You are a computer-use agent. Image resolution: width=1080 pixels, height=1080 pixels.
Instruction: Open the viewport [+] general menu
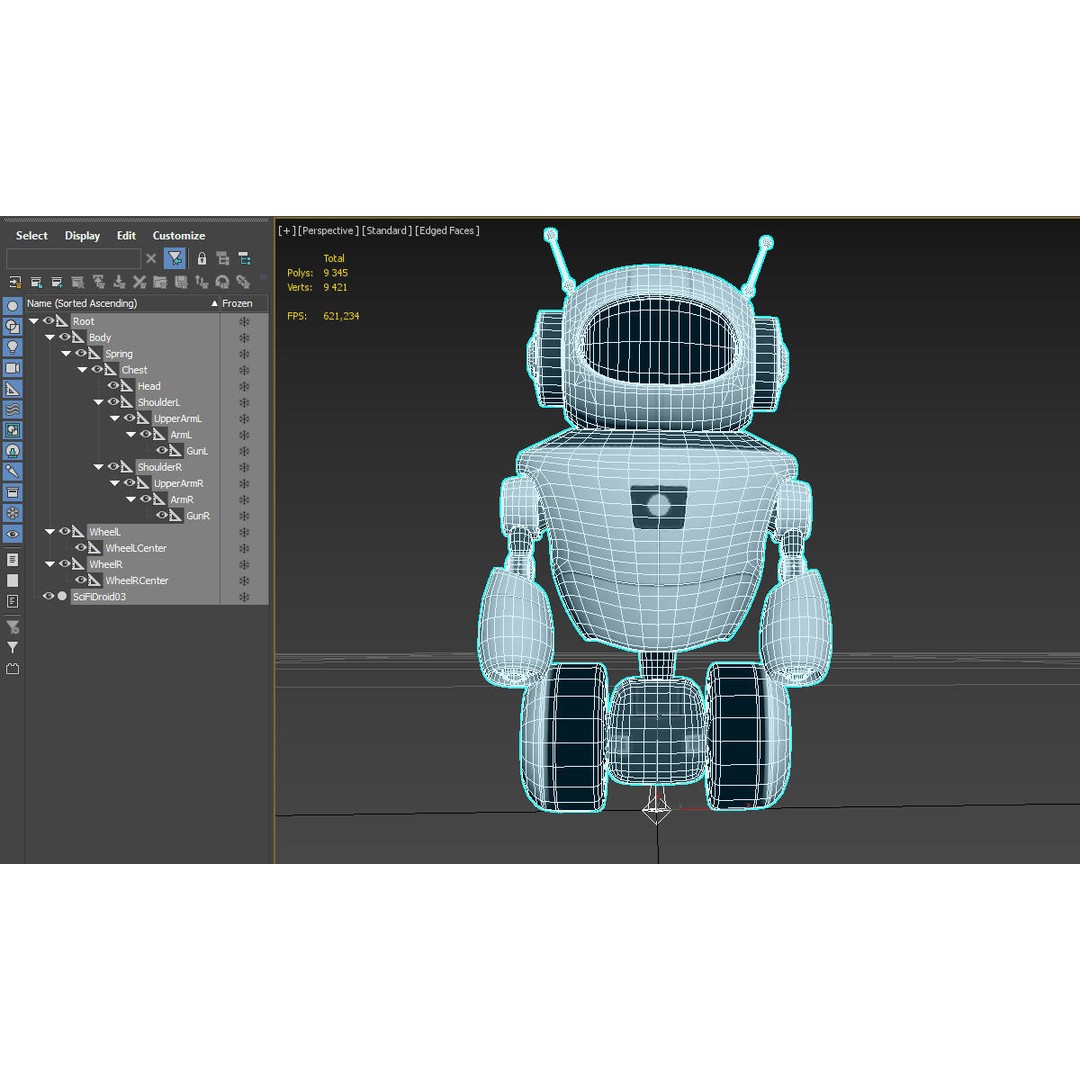pos(287,231)
